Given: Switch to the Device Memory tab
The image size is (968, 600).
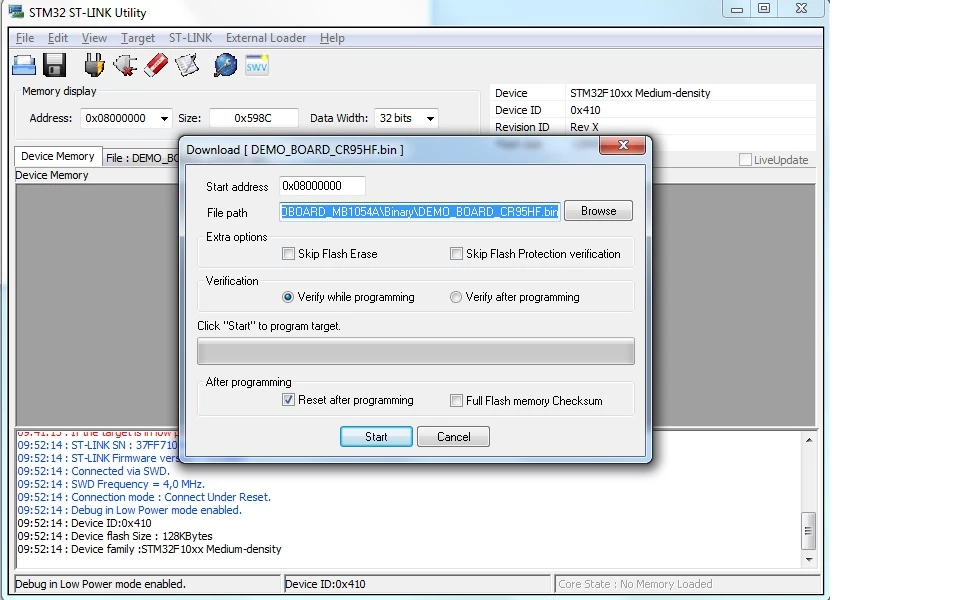Looking at the screenshot, I should point(57,156).
